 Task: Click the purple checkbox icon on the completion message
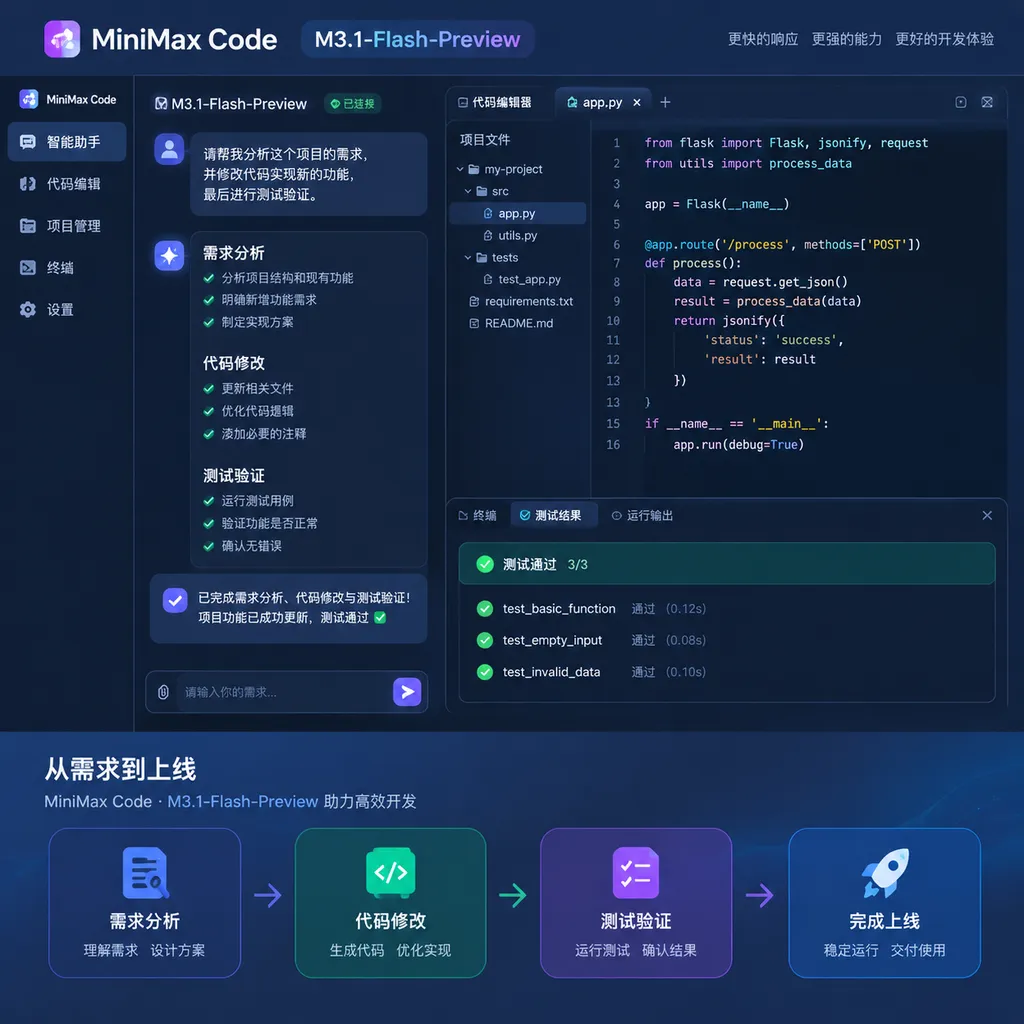coord(175,600)
